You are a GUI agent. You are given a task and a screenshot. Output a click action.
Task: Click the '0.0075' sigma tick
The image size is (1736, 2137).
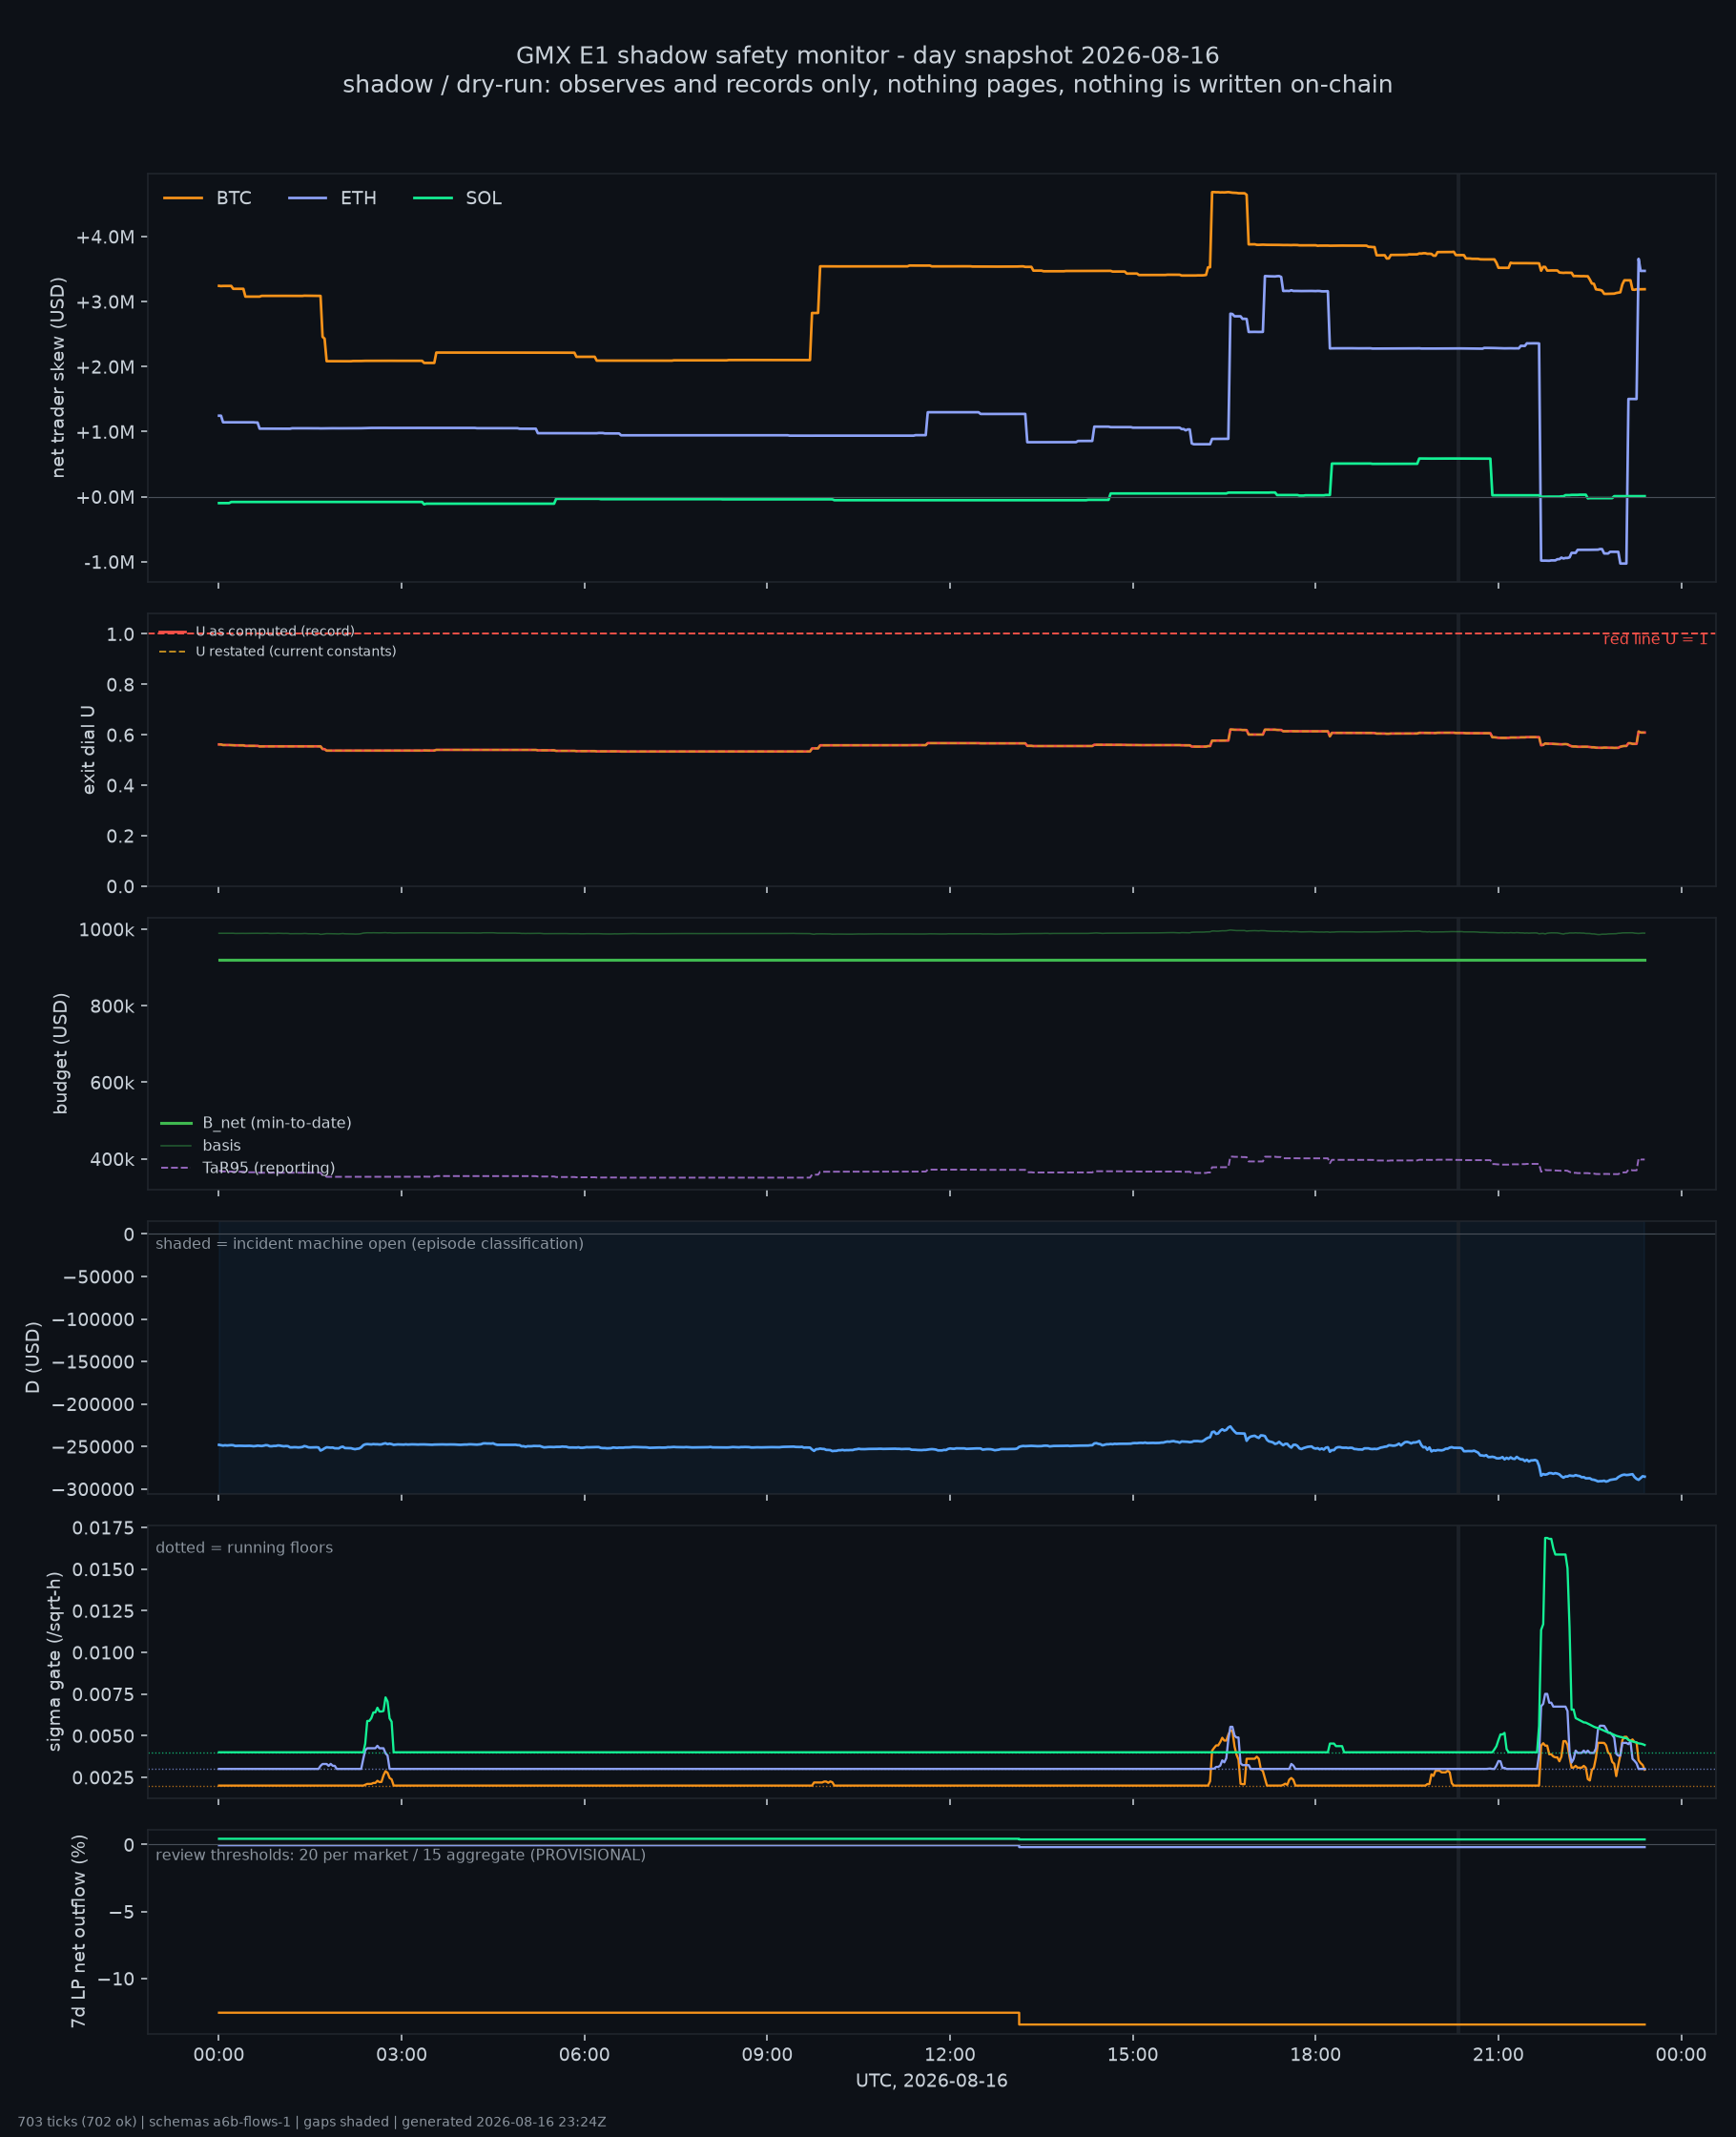103,1694
